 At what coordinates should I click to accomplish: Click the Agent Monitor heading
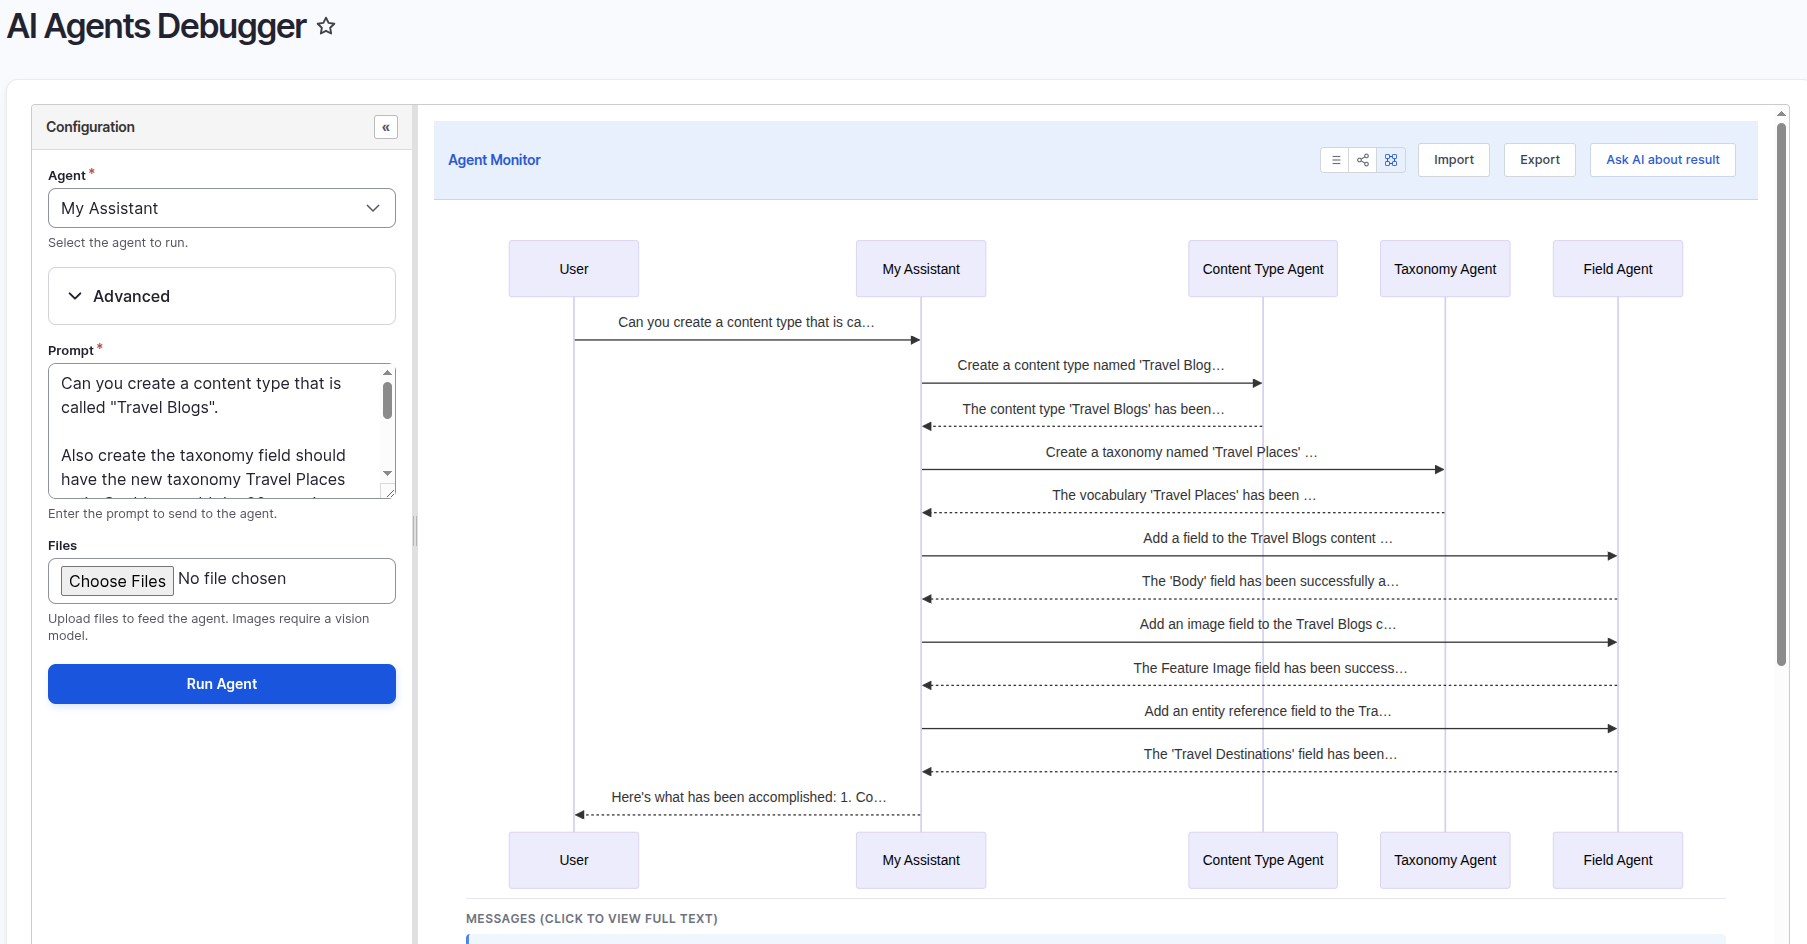coord(494,160)
